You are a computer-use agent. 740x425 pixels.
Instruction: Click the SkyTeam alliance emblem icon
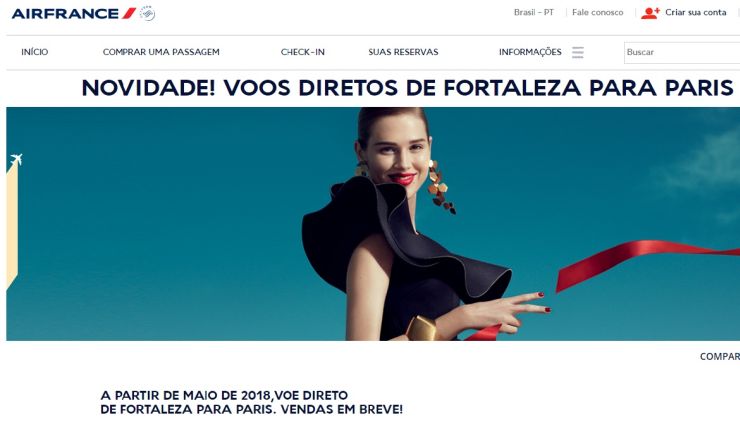(148, 13)
